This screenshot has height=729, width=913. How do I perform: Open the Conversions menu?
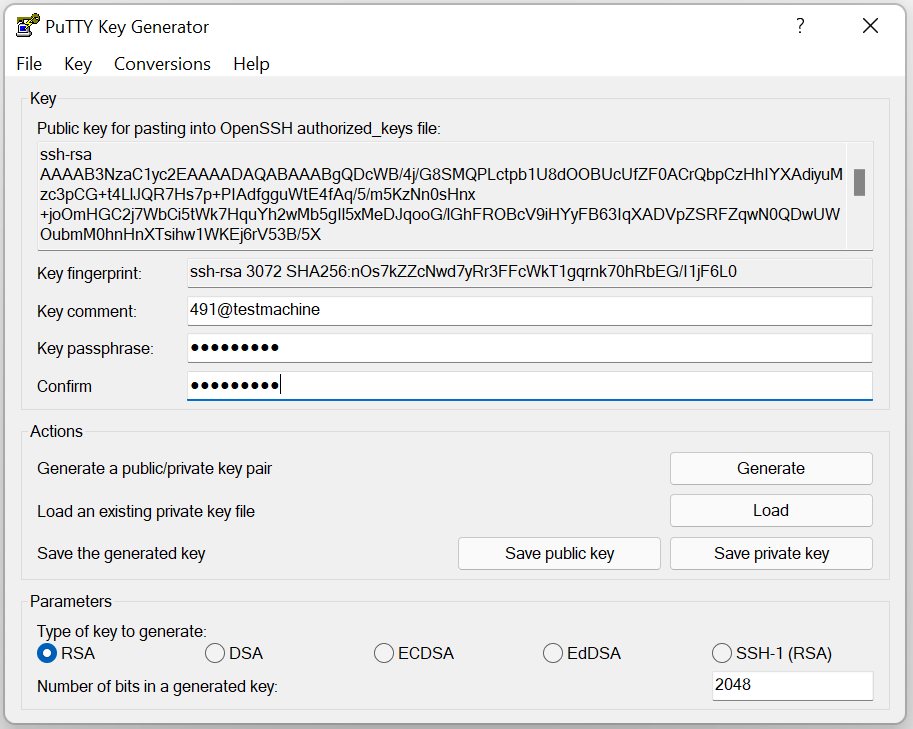pos(162,63)
